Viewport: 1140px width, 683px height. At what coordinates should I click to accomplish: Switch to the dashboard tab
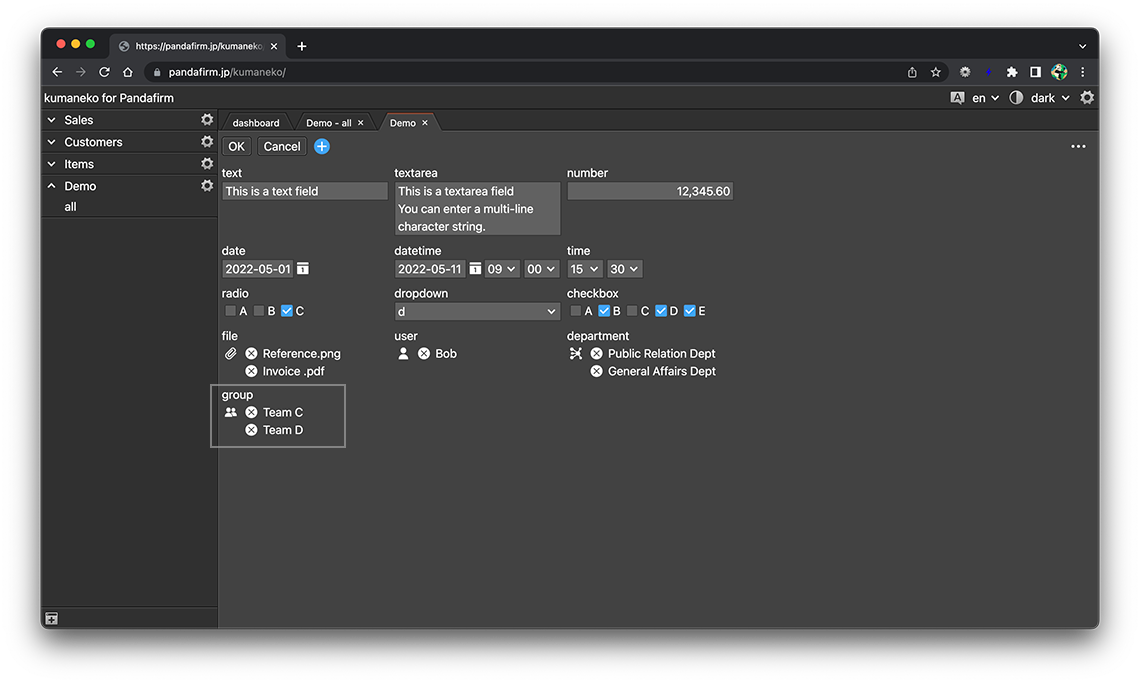pyautogui.click(x=256, y=123)
